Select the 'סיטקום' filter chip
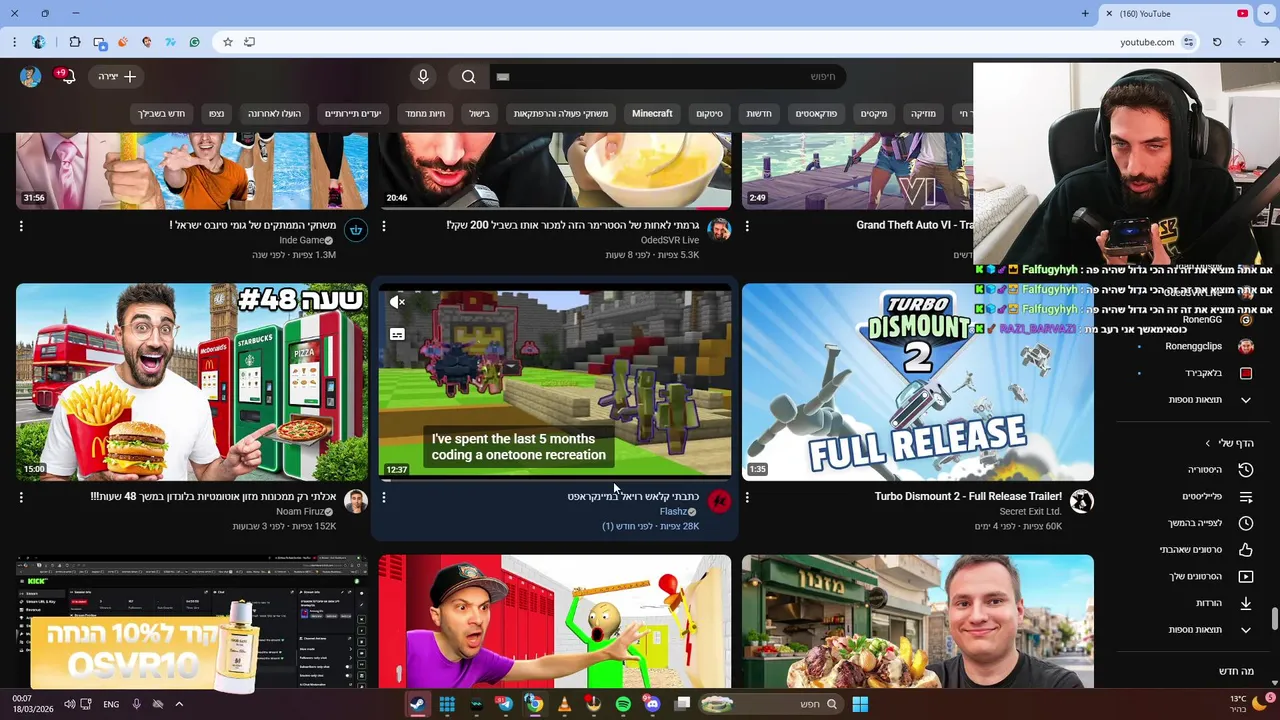This screenshot has width=1280, height=720. pos(709,114)
